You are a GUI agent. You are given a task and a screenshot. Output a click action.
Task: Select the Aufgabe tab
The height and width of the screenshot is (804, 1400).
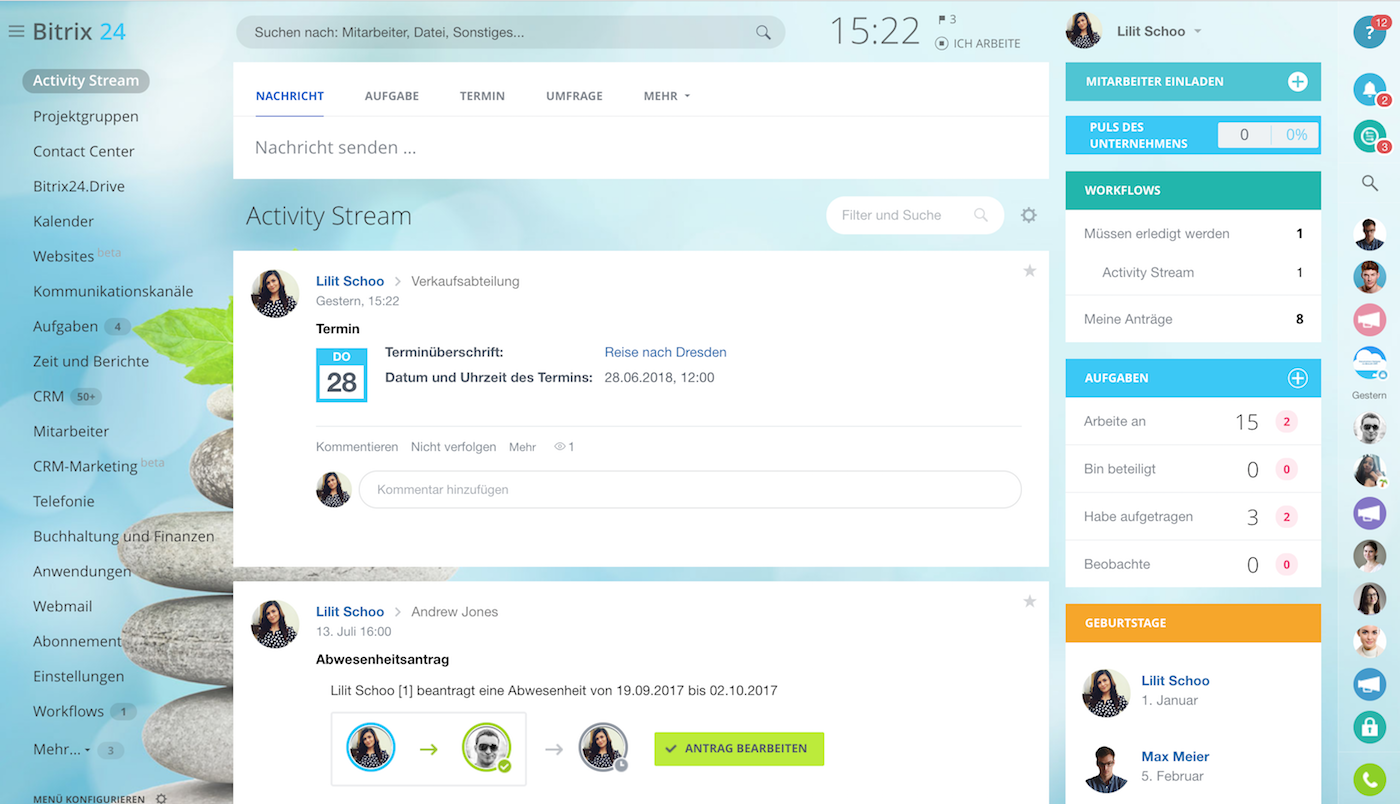click(x=392, y=96)
